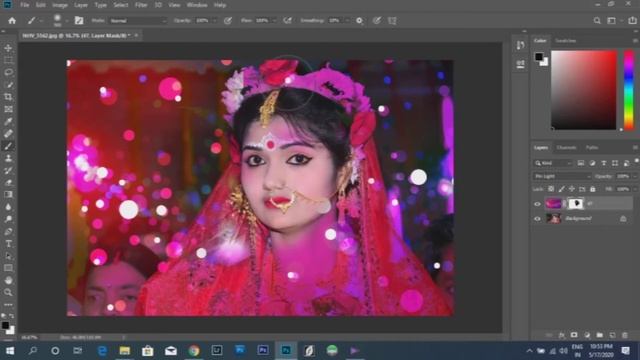
Task: Select the Zoom tool in the toolbox
Action: [8, 292]
